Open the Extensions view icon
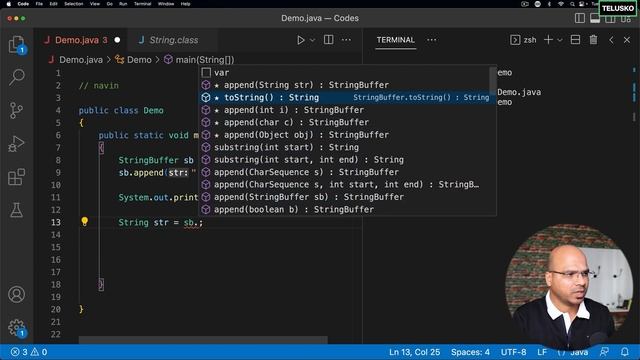The image size is (640, 360). pos(16,177)
